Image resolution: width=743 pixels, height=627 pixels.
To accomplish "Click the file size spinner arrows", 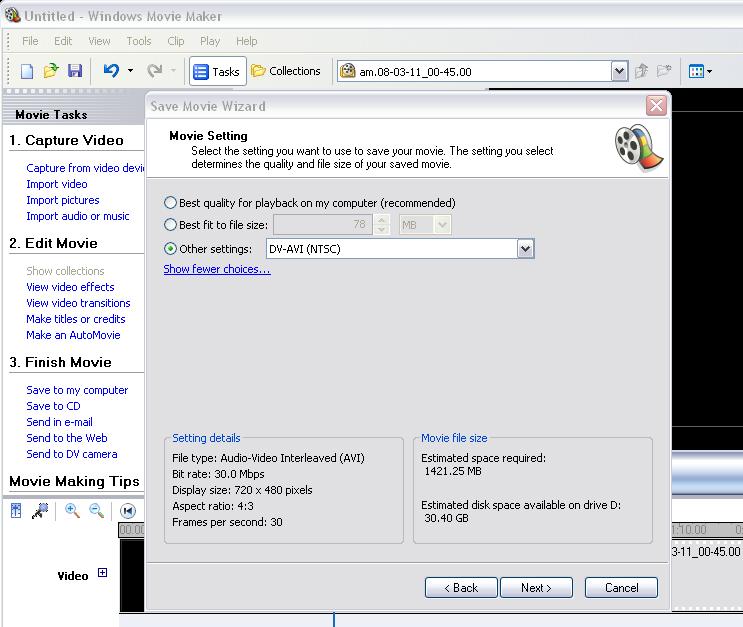I will coord(381,224).
